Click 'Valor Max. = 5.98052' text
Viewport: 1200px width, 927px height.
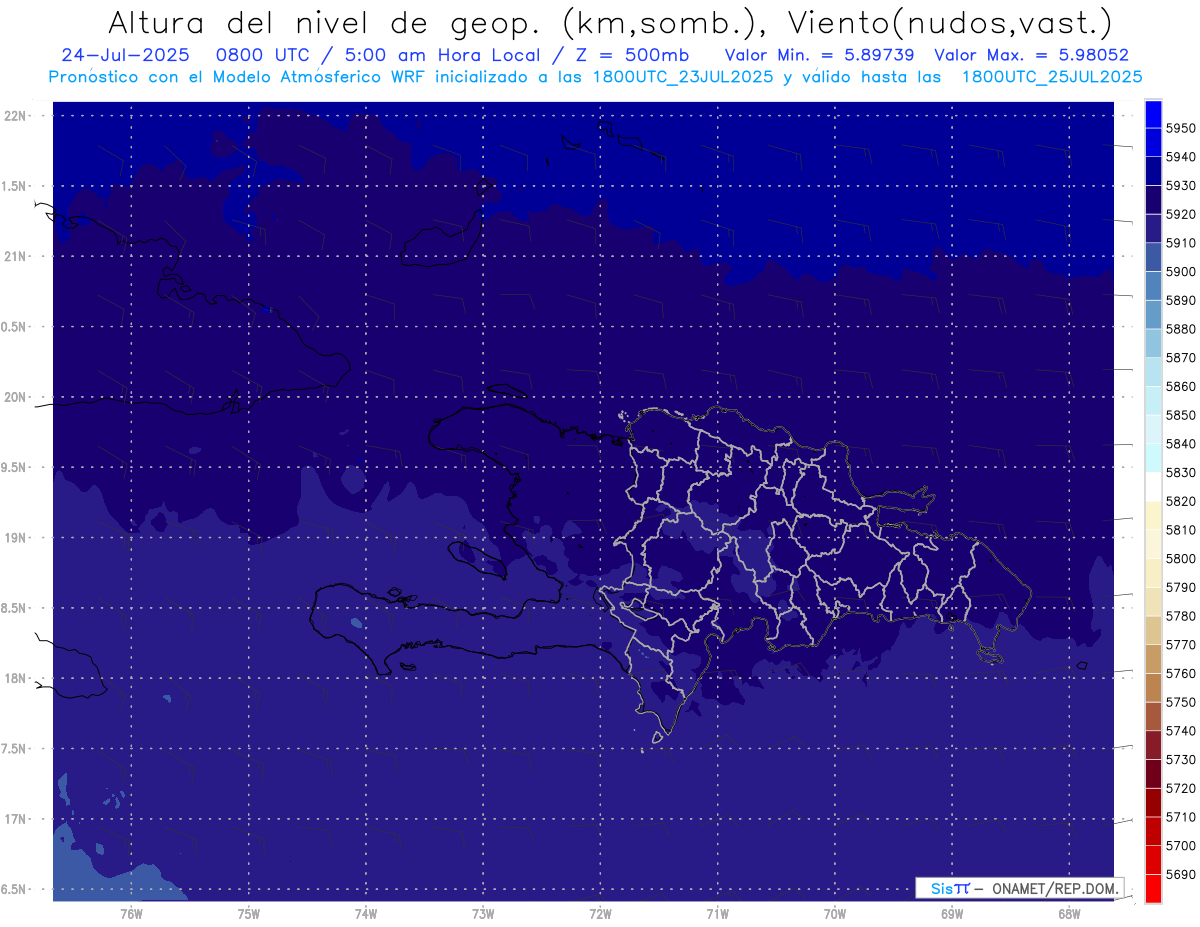coord(1031,55)
